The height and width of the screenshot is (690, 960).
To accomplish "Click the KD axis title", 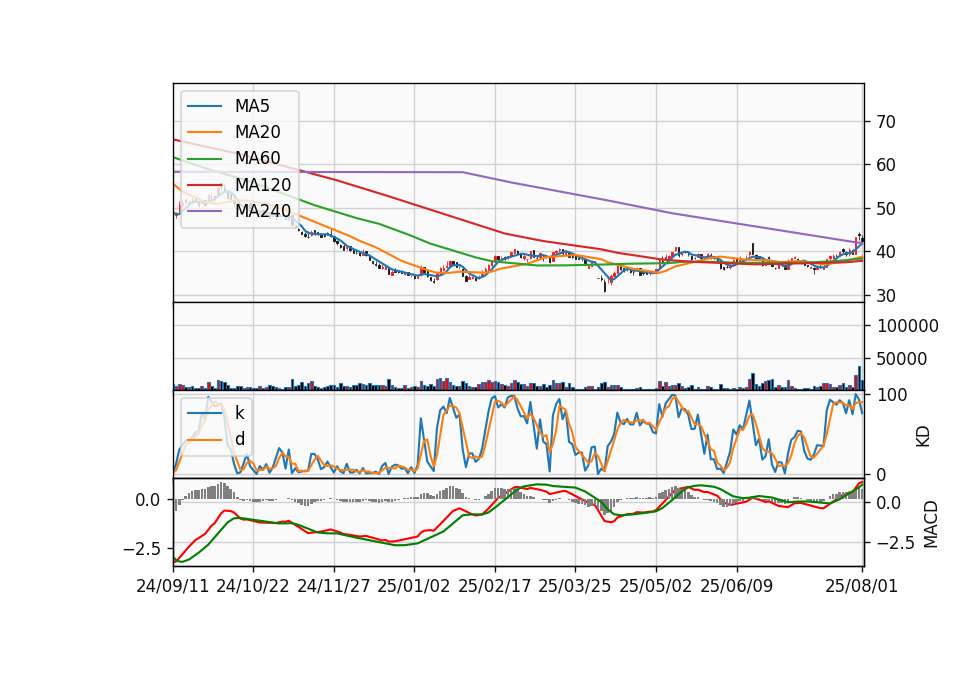I will click(x=923, y=437).
